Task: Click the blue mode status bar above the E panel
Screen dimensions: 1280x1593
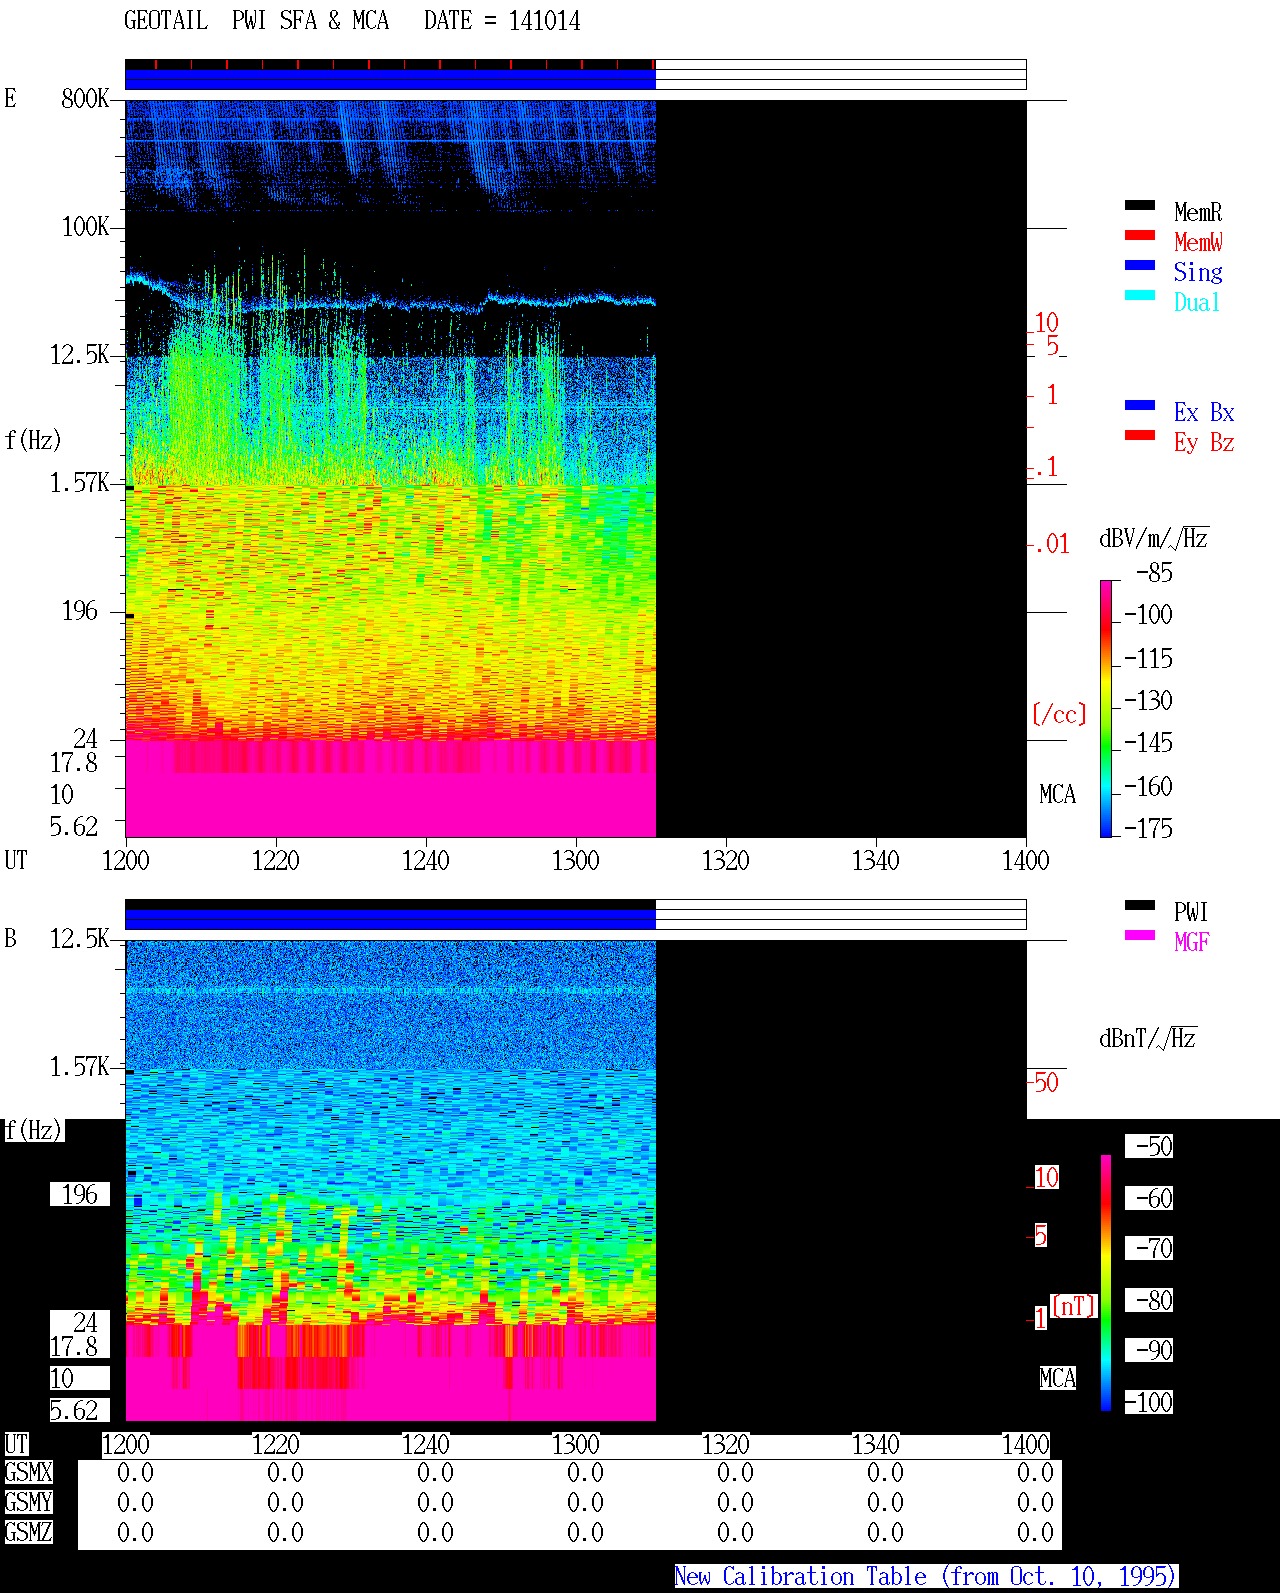Action: pyautogui.click(x=390, y=79)
